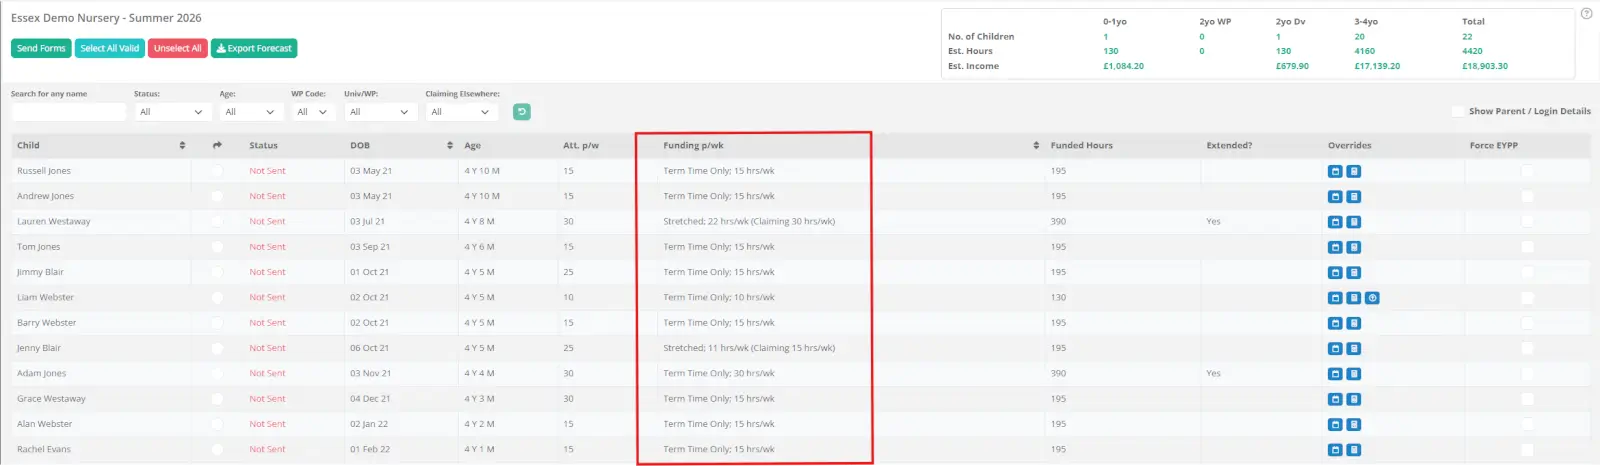The image size is (1600, 466).
Task: Open calendar override for Jenny Blair
Action: [1334, 348]
